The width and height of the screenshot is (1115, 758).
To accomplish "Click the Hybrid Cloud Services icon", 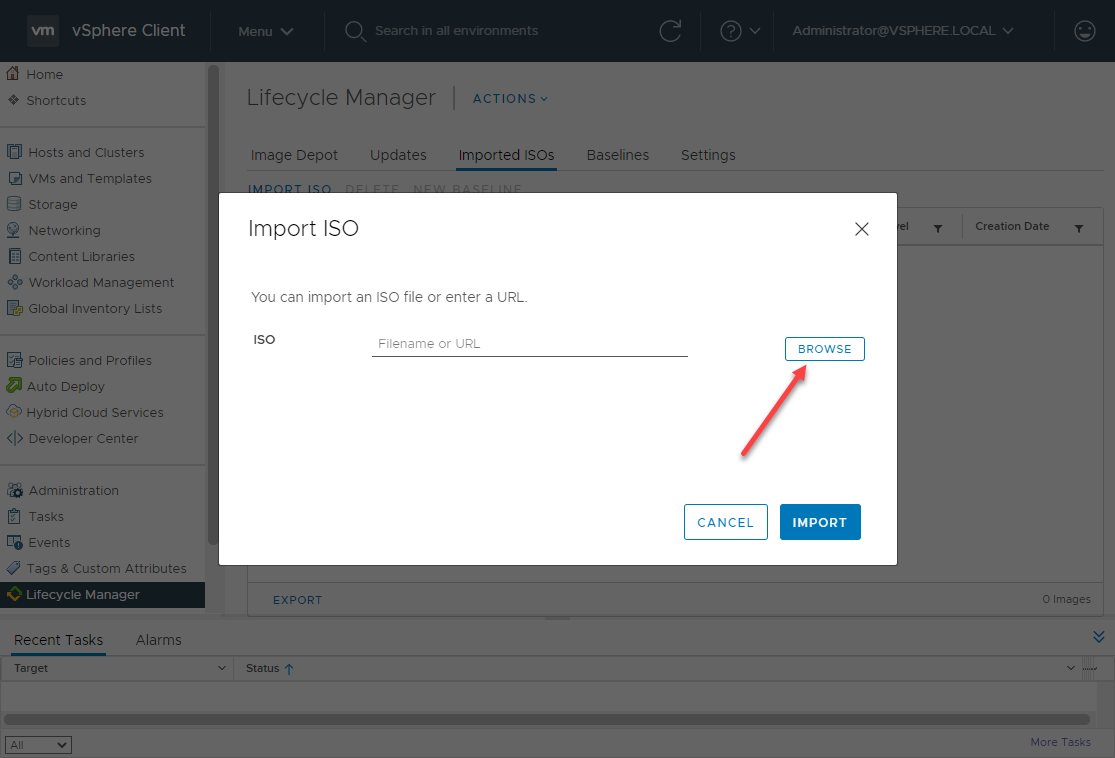I will (14, 412).
